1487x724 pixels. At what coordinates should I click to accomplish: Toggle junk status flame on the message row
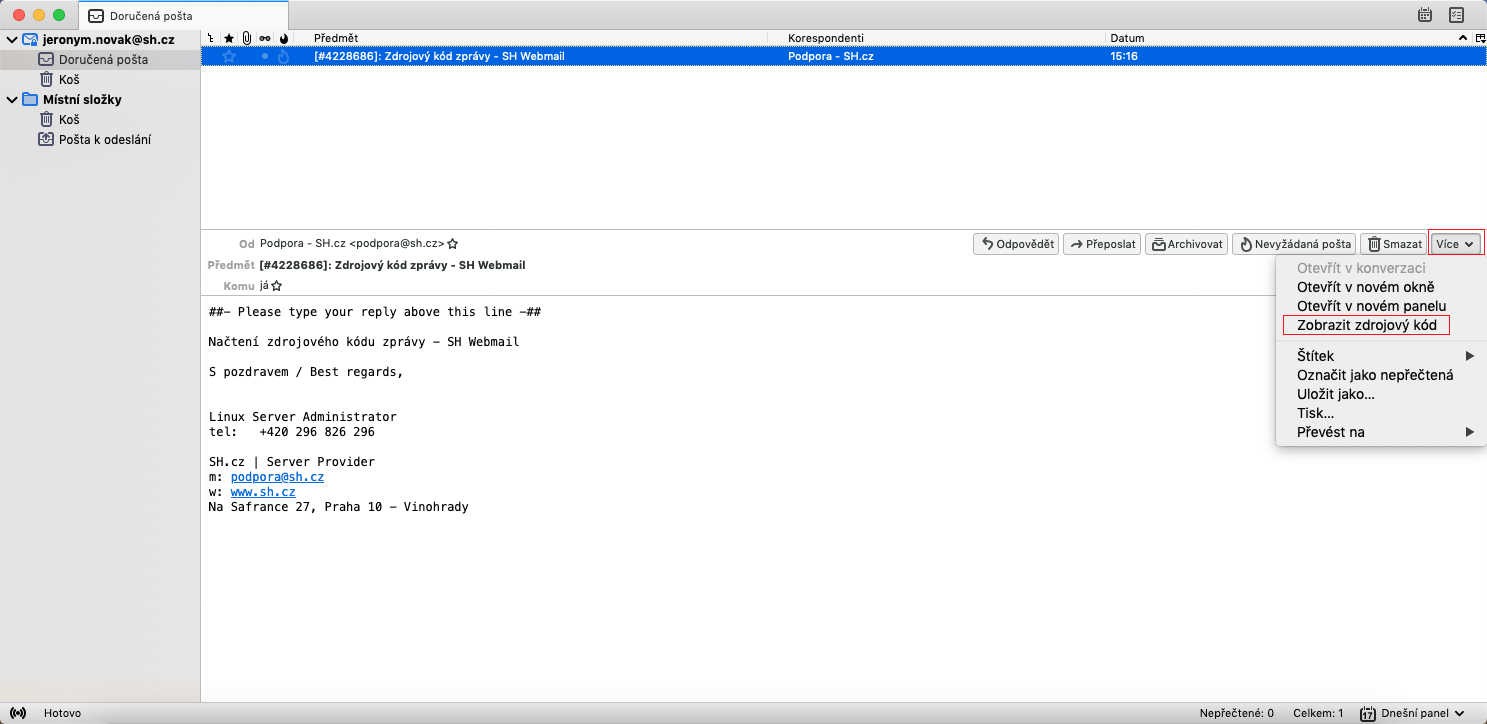coord(283,57)
